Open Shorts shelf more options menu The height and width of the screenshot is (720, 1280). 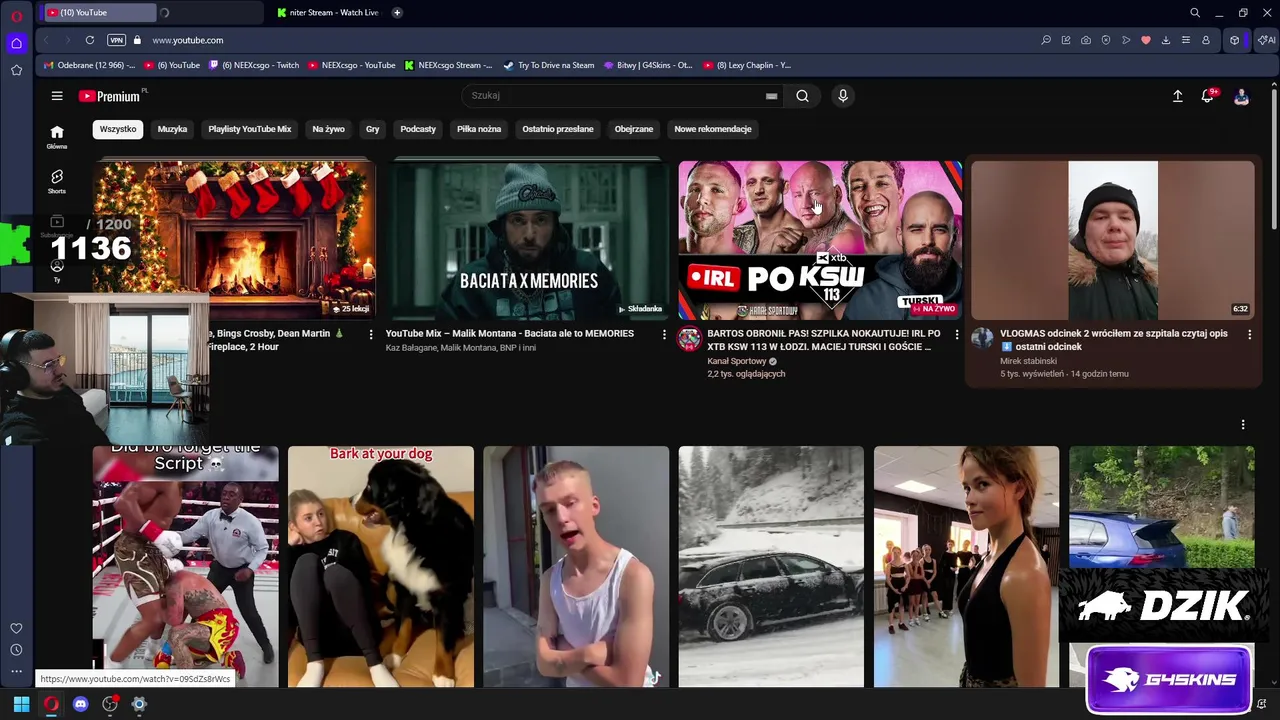pos(1243,425)
